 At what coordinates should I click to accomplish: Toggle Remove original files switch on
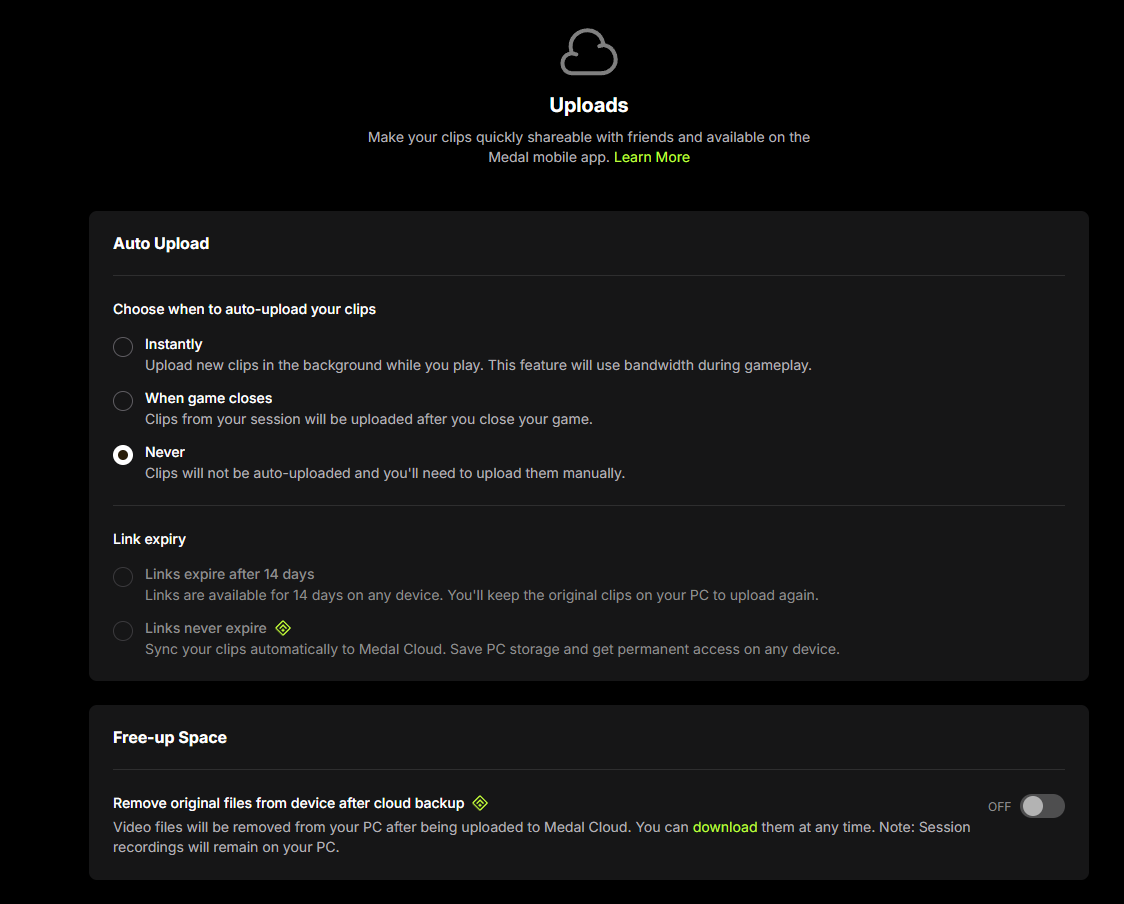(x=1042, y=806)
